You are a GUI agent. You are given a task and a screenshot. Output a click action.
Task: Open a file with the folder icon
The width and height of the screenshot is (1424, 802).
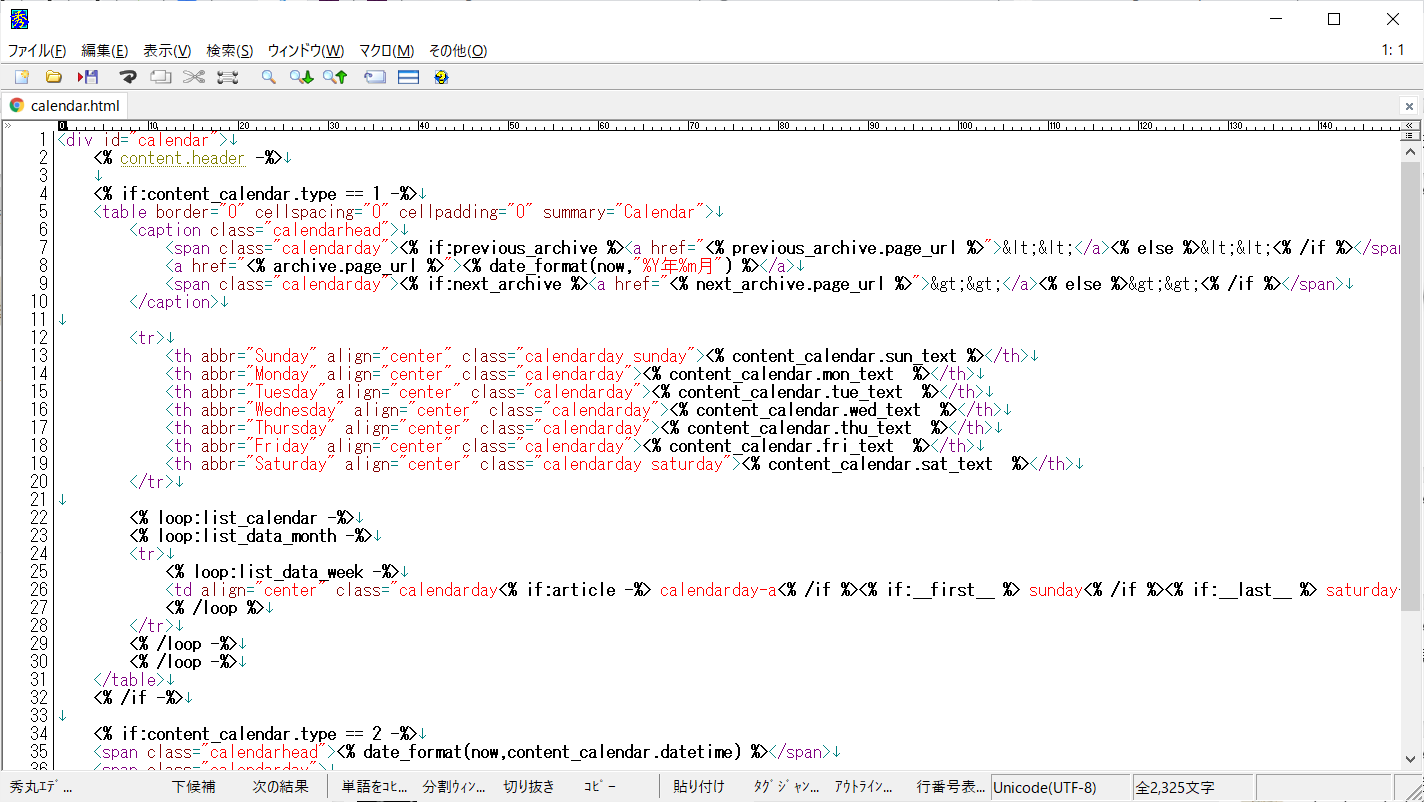point(54,77)
